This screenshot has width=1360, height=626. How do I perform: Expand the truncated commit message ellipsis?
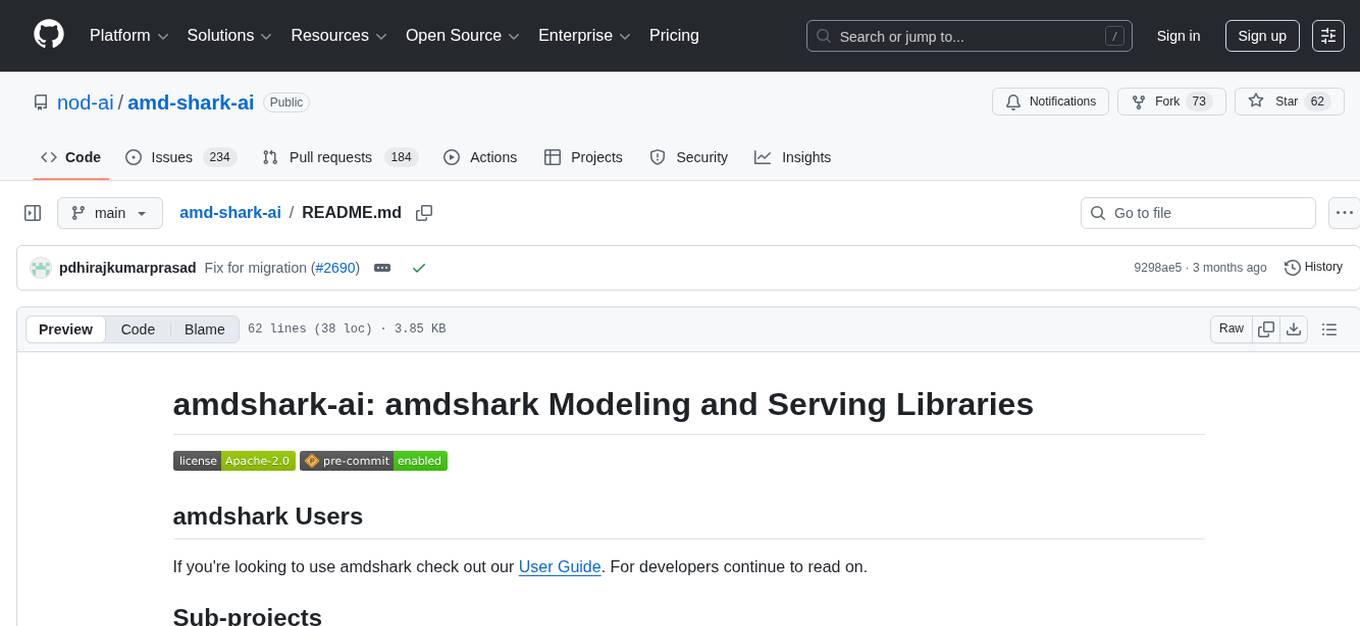[382, 267]
